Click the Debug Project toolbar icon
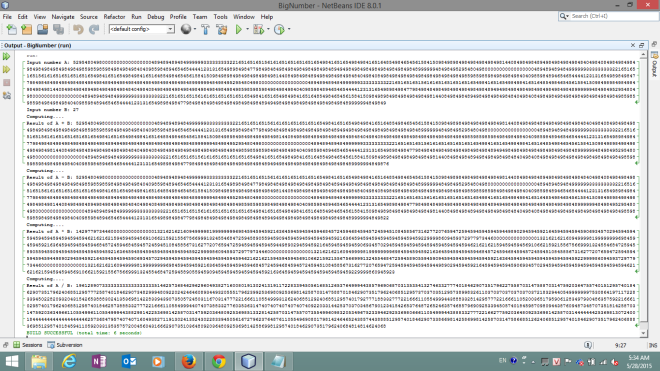Screen dimensions: 660x371 pyautogui.click(x=258, y=29)
